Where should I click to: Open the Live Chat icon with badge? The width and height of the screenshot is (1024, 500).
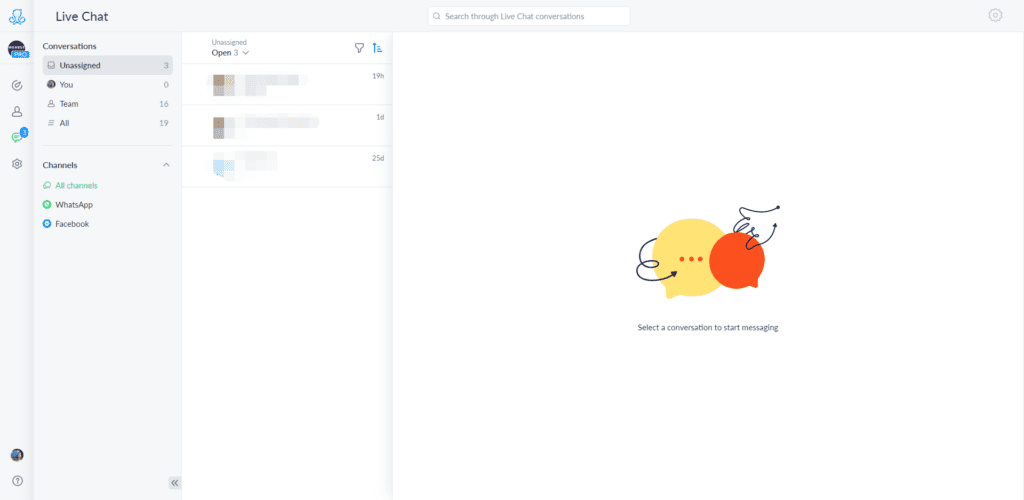click(17, 137)
